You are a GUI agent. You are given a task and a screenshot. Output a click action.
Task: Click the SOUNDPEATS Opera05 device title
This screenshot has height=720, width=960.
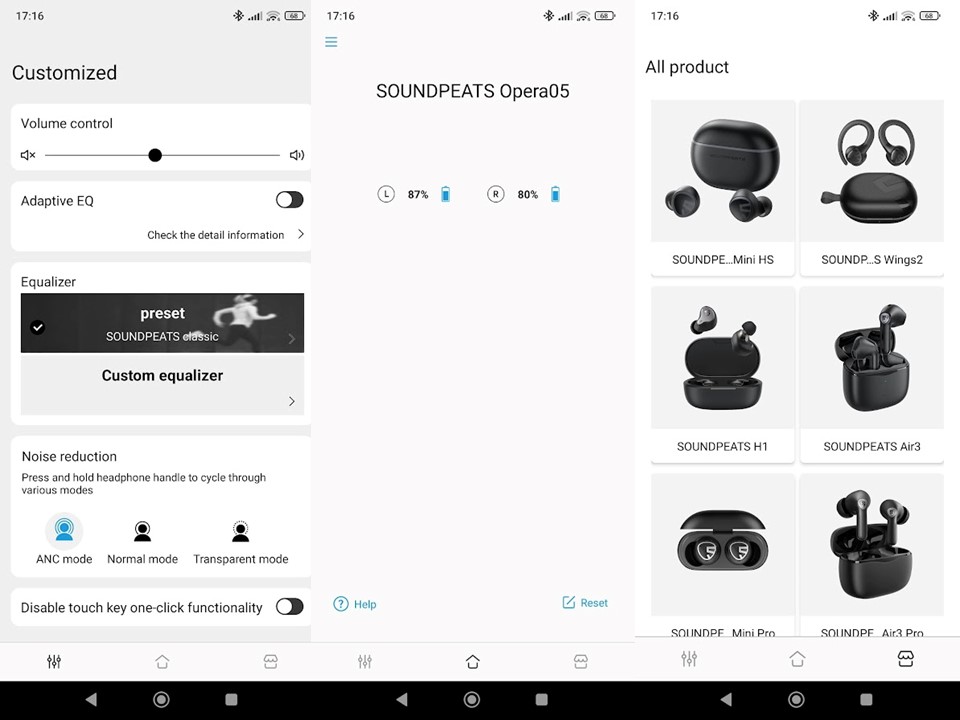coord(473,91)
